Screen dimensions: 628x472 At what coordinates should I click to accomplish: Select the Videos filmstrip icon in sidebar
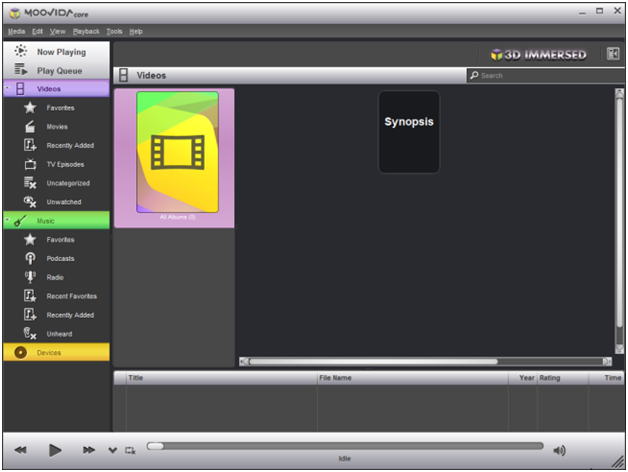[20, 89]
